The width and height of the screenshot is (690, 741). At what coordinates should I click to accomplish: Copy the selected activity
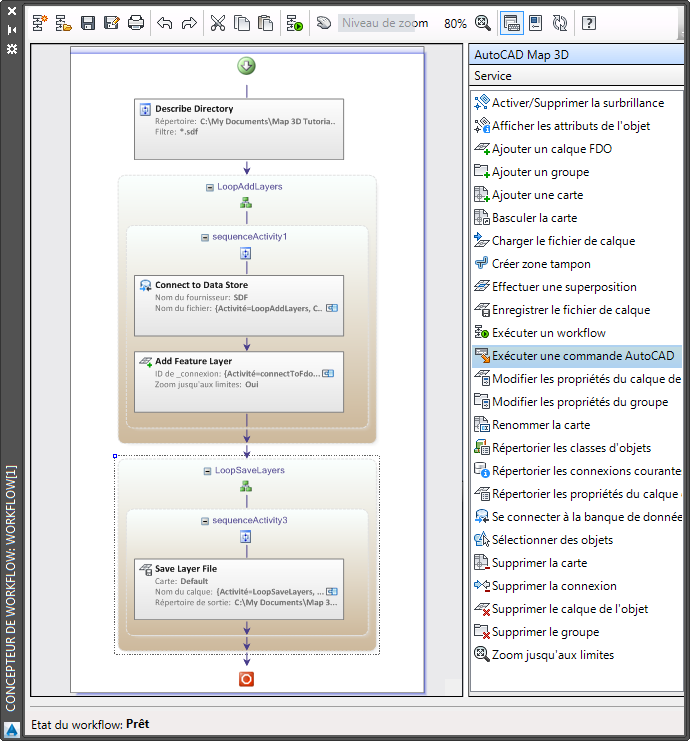(242, 23)
